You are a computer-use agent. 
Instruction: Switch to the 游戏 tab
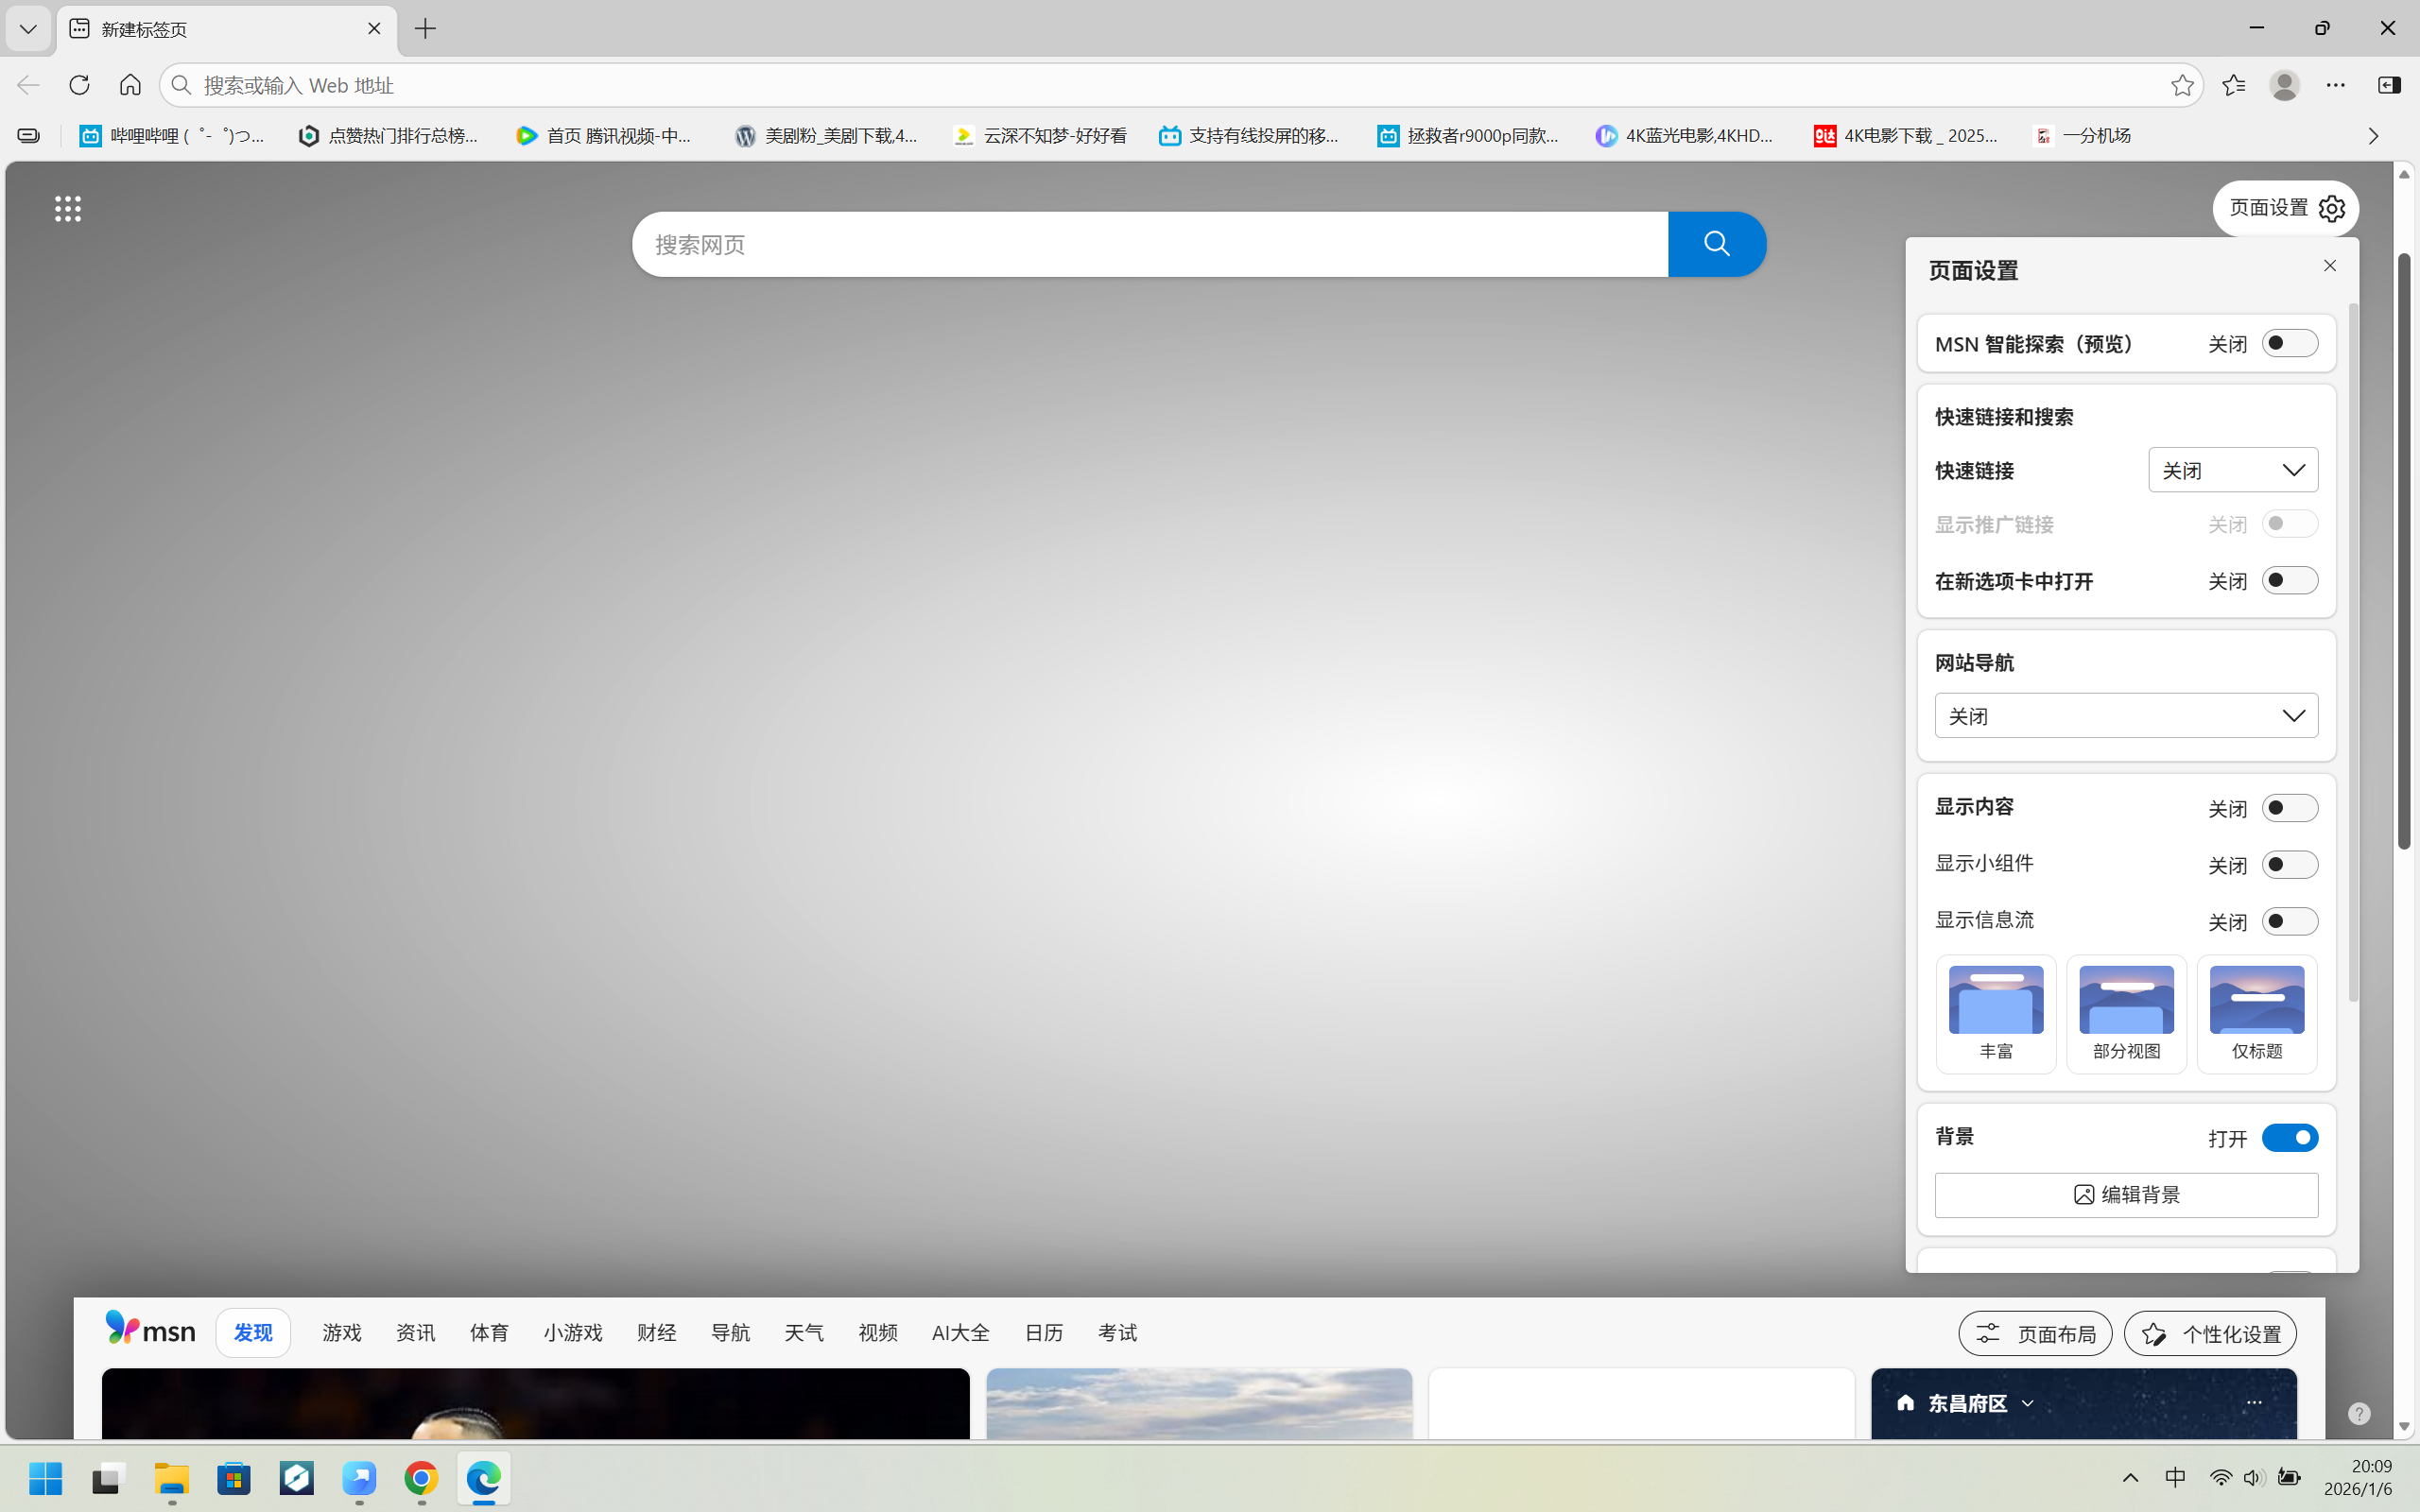pos(342,1333)
